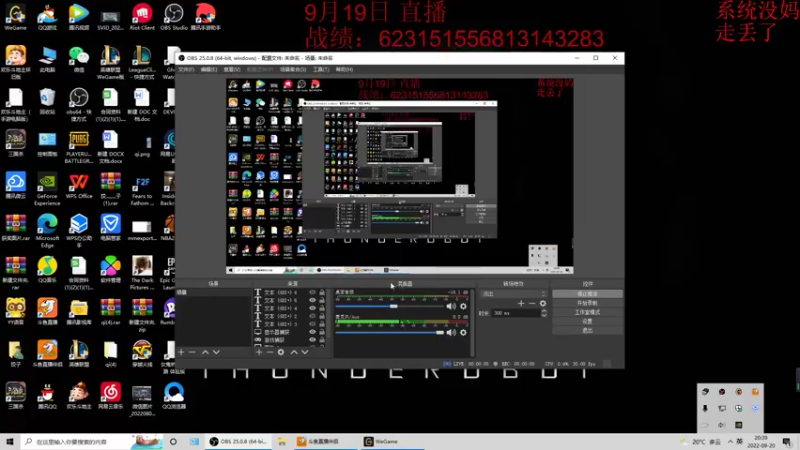Open WPS Office desktop icon
The width and height of the screenshot is (800, 450).
click(79, 186)
